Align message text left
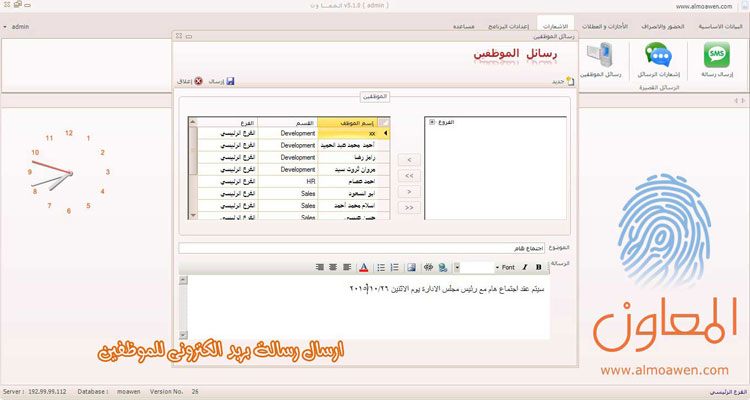This screenshot has height=400, width=750. 347,267
